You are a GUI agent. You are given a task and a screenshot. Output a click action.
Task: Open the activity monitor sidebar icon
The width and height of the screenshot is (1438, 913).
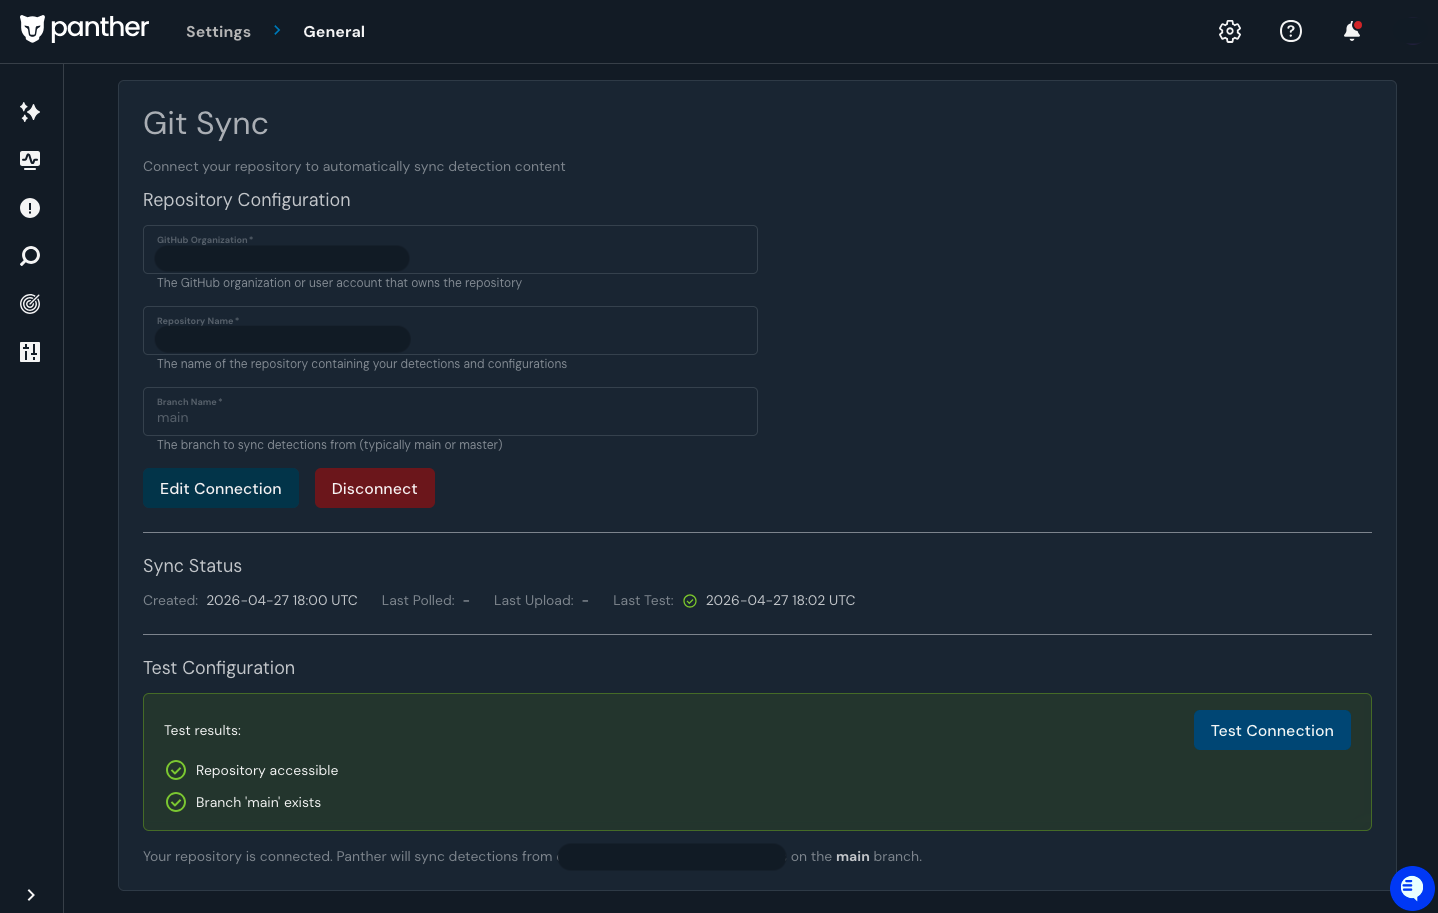pyautogui.click(x=30, y=160)
